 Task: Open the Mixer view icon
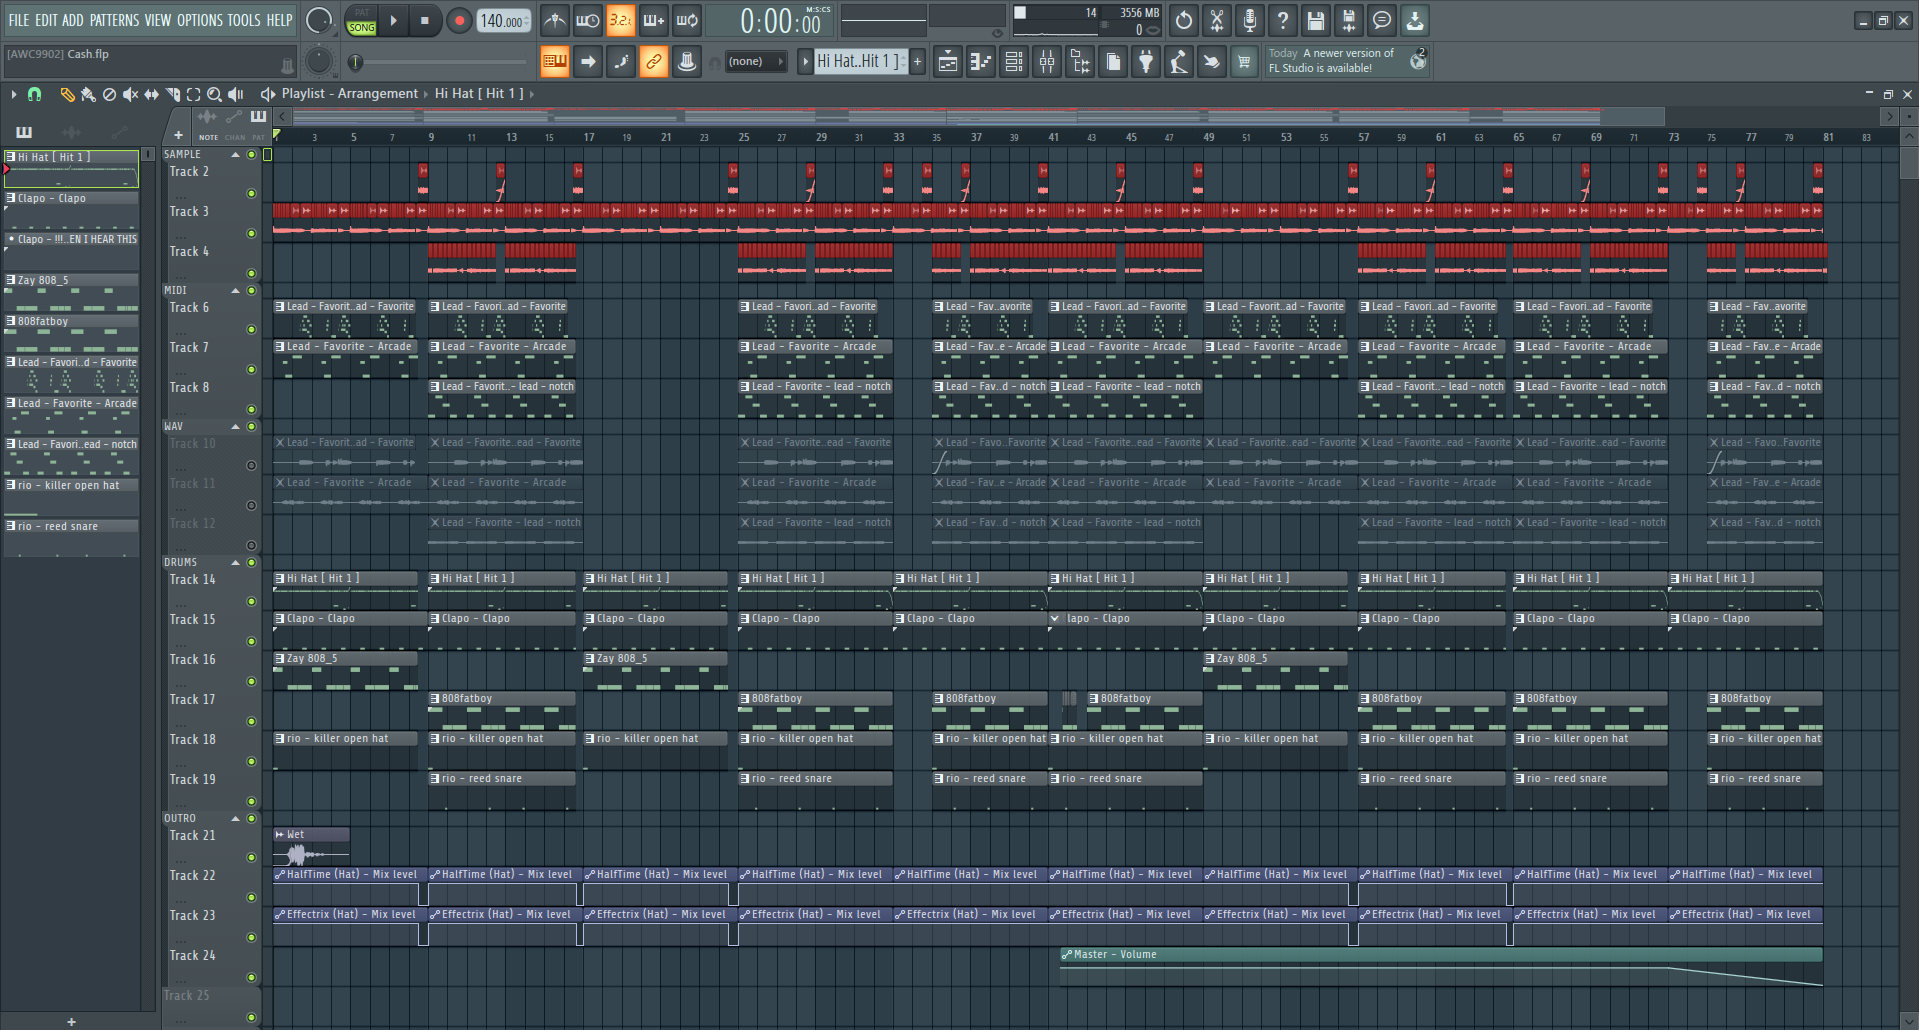[1047, 62]
